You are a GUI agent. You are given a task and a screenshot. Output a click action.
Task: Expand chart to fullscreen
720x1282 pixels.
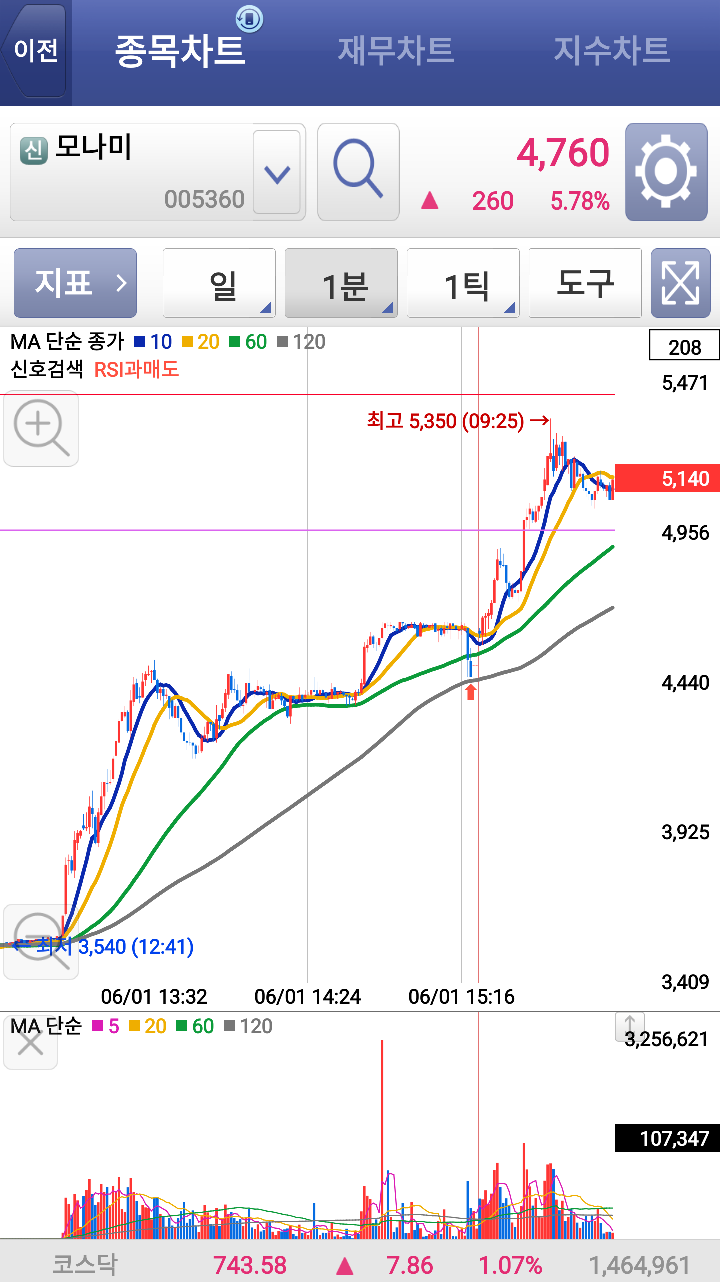pos(680,283)
